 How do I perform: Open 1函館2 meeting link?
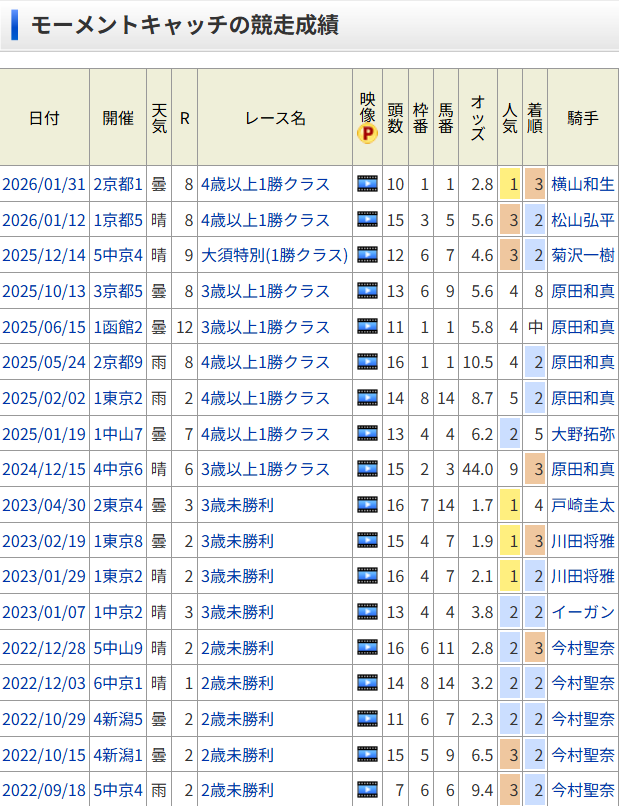point(118,327)
